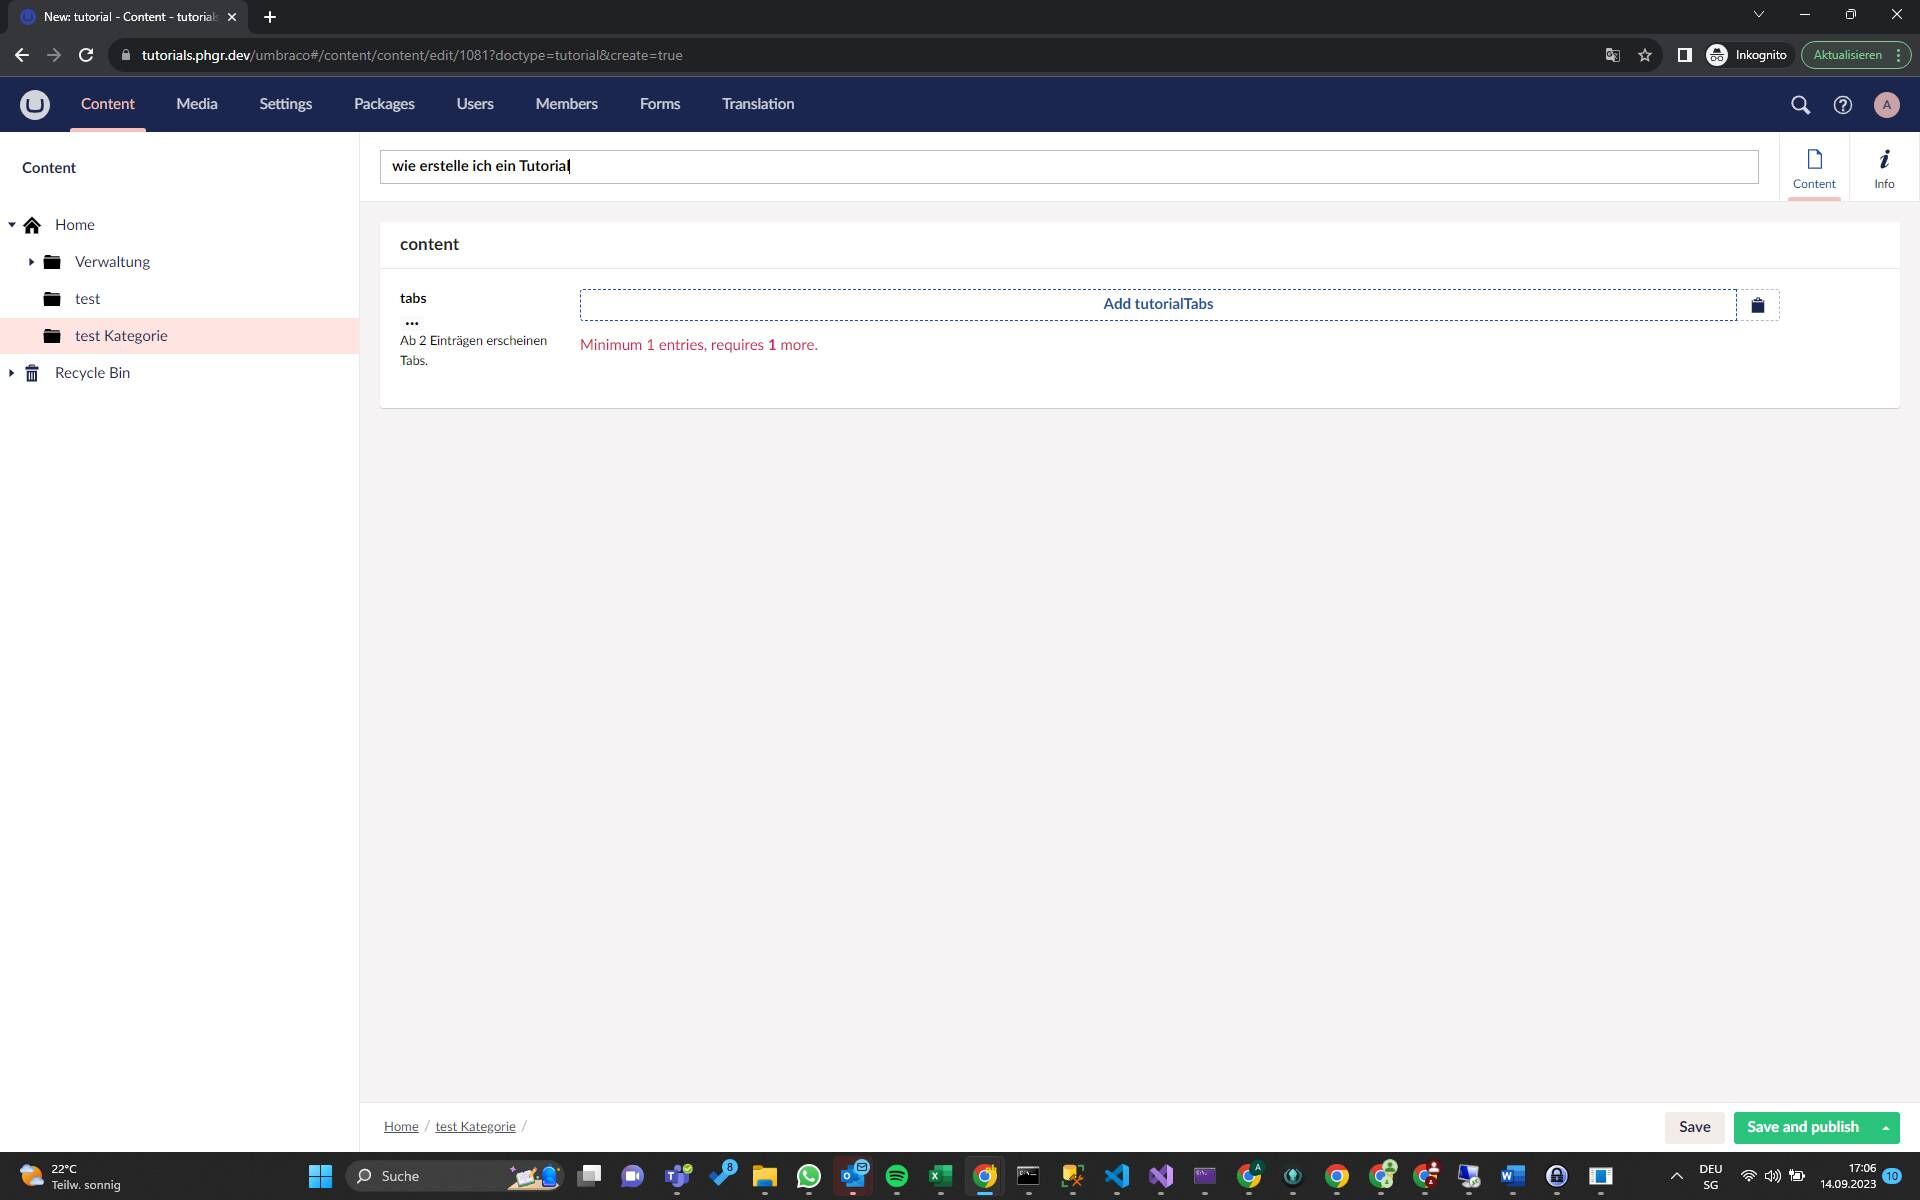Click the Verwaltung folder icon
Screen dimensions: 1920x1200
pyautogui.click(x=52, y=262)
